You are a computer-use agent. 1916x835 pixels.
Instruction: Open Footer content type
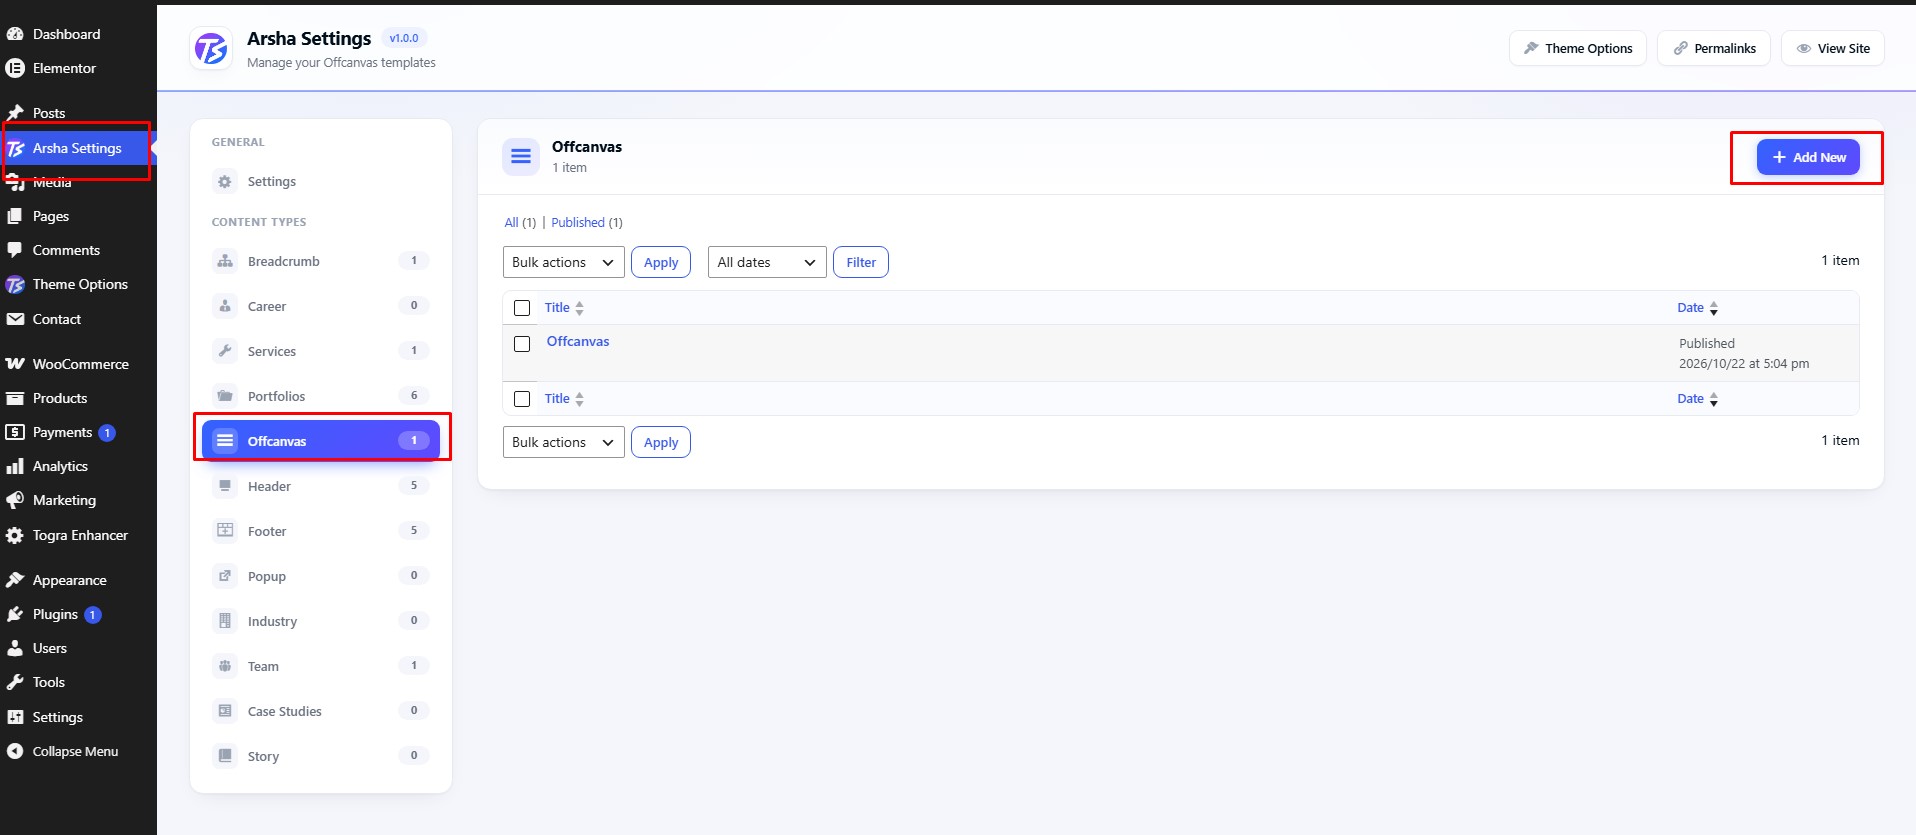coord(321,531)
